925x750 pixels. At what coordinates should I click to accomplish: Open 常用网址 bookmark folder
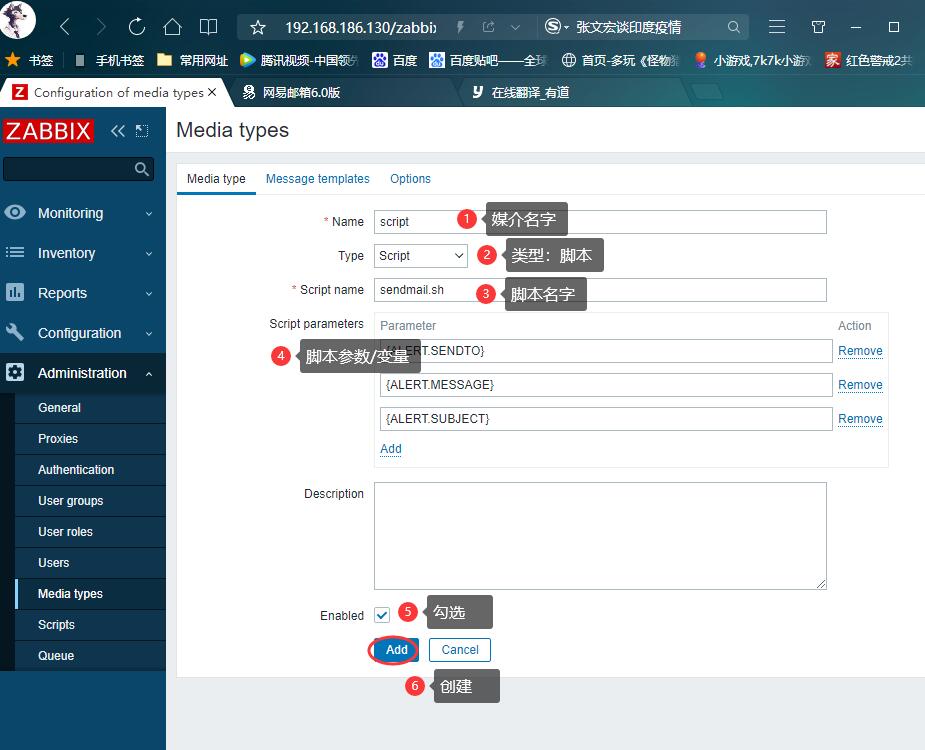(x=192, y=60)
